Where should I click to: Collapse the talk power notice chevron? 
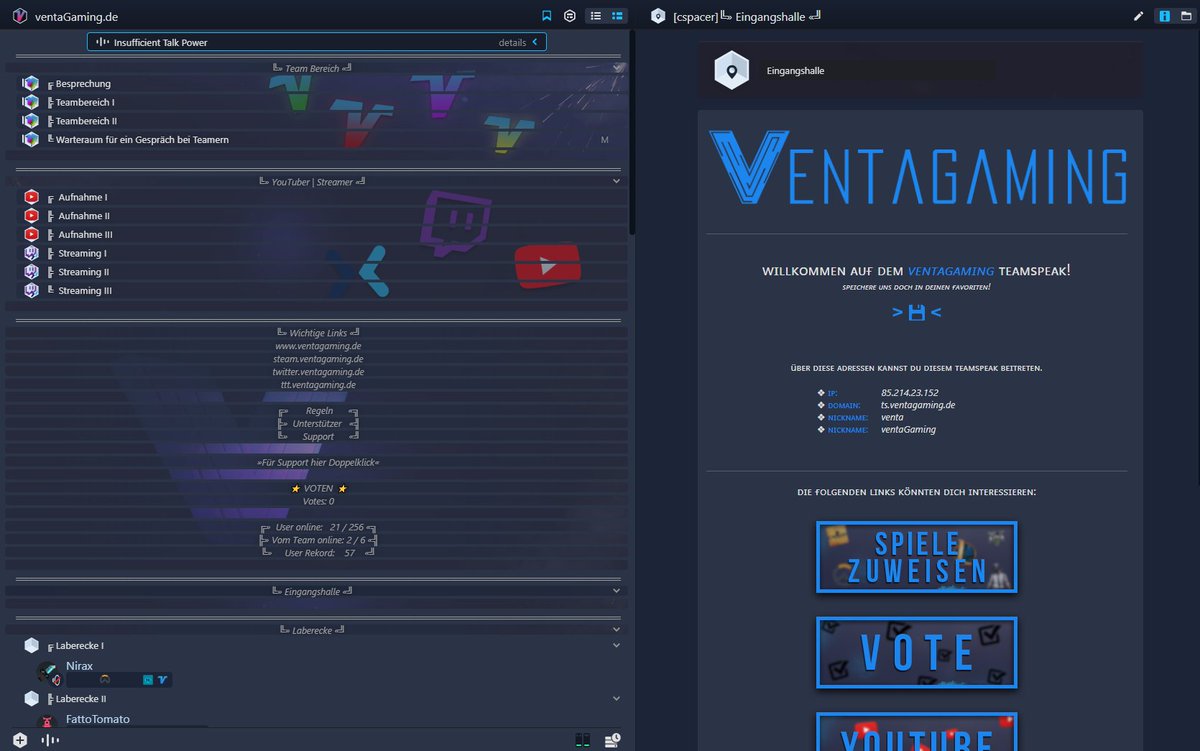[x=535, y=42]
